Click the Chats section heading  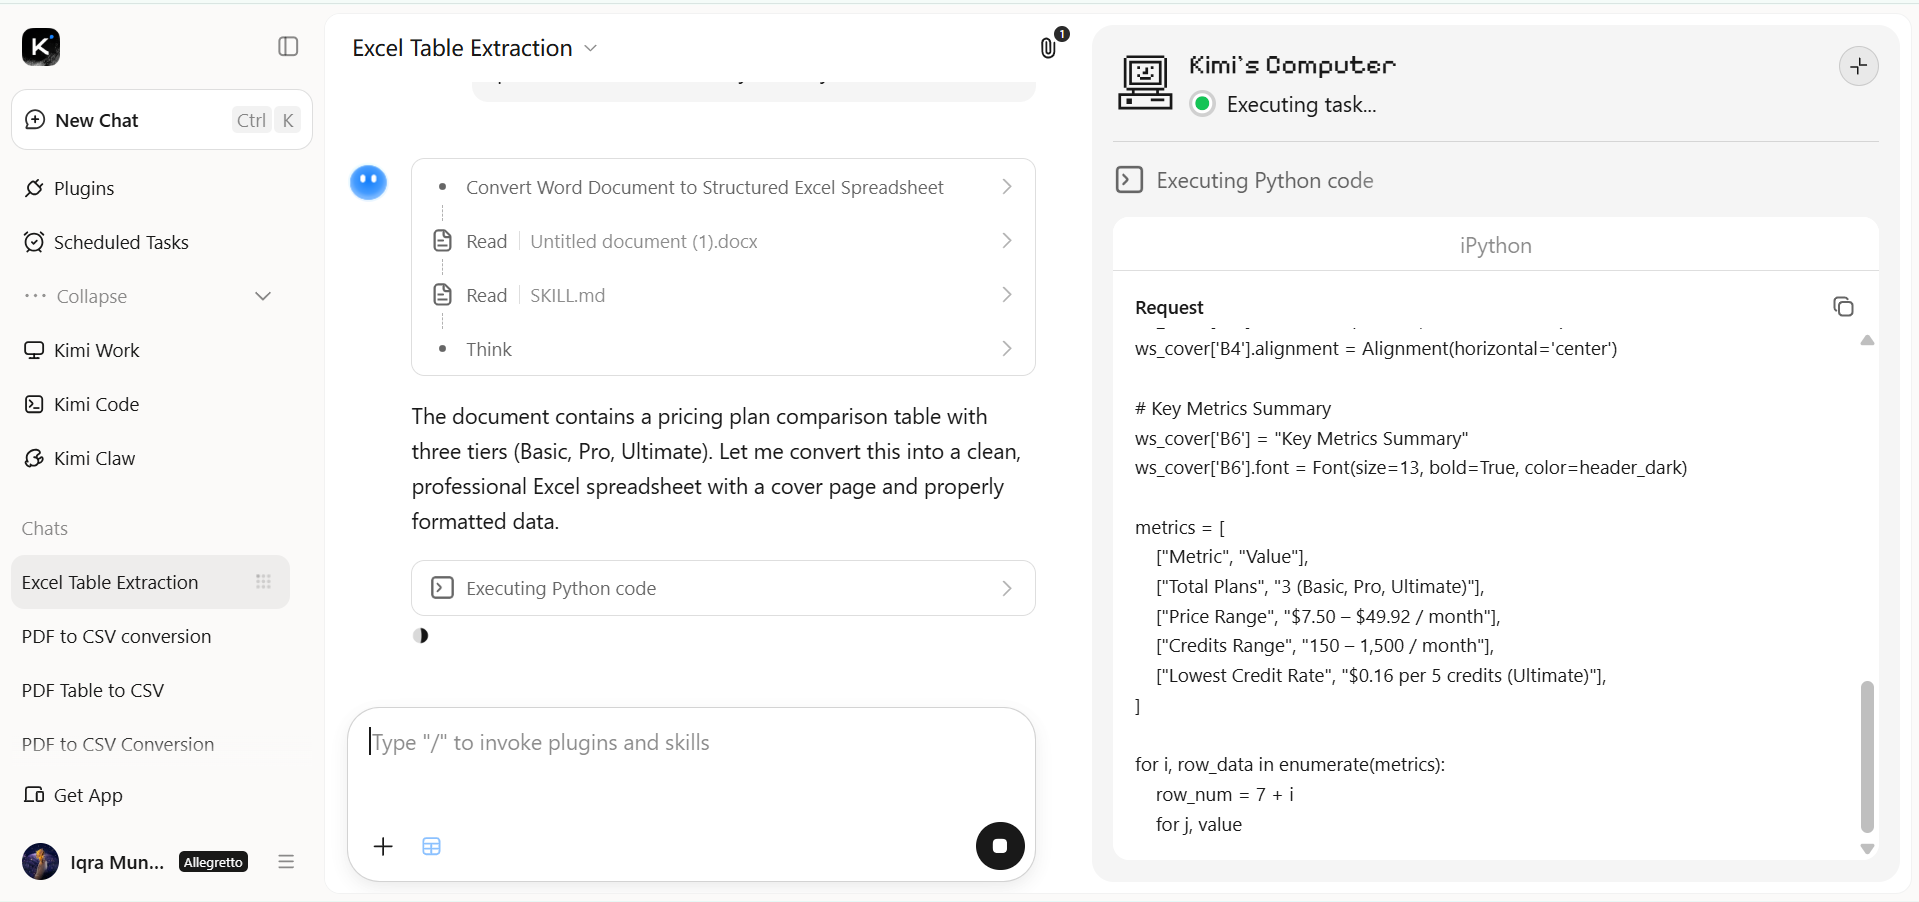click(x=45, y=528)
